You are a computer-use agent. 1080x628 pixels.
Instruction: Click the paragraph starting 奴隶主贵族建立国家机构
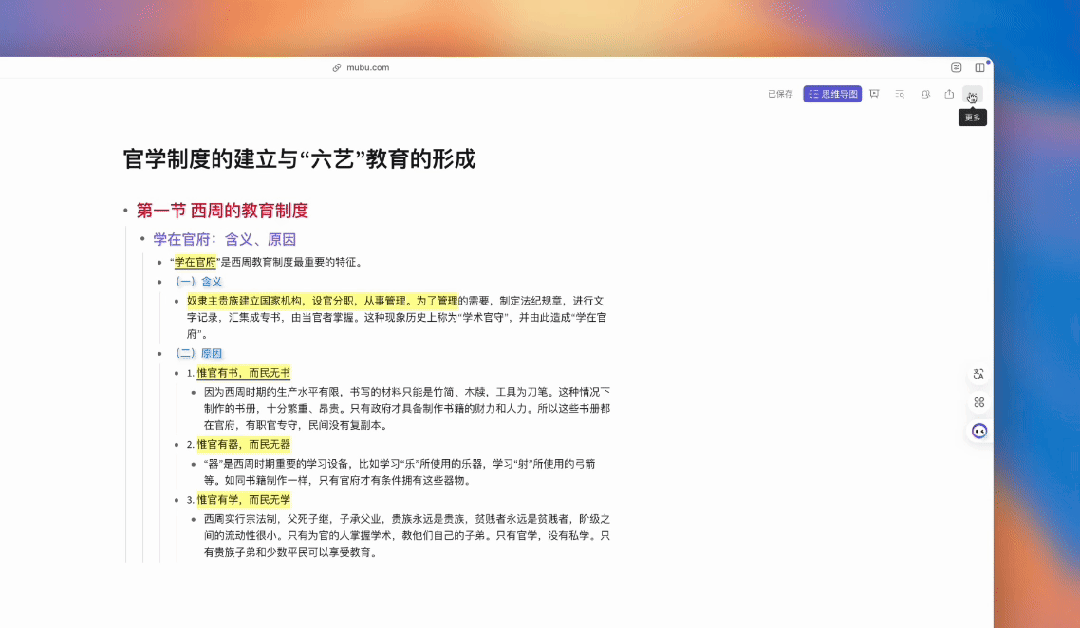(x=397, y=317)
